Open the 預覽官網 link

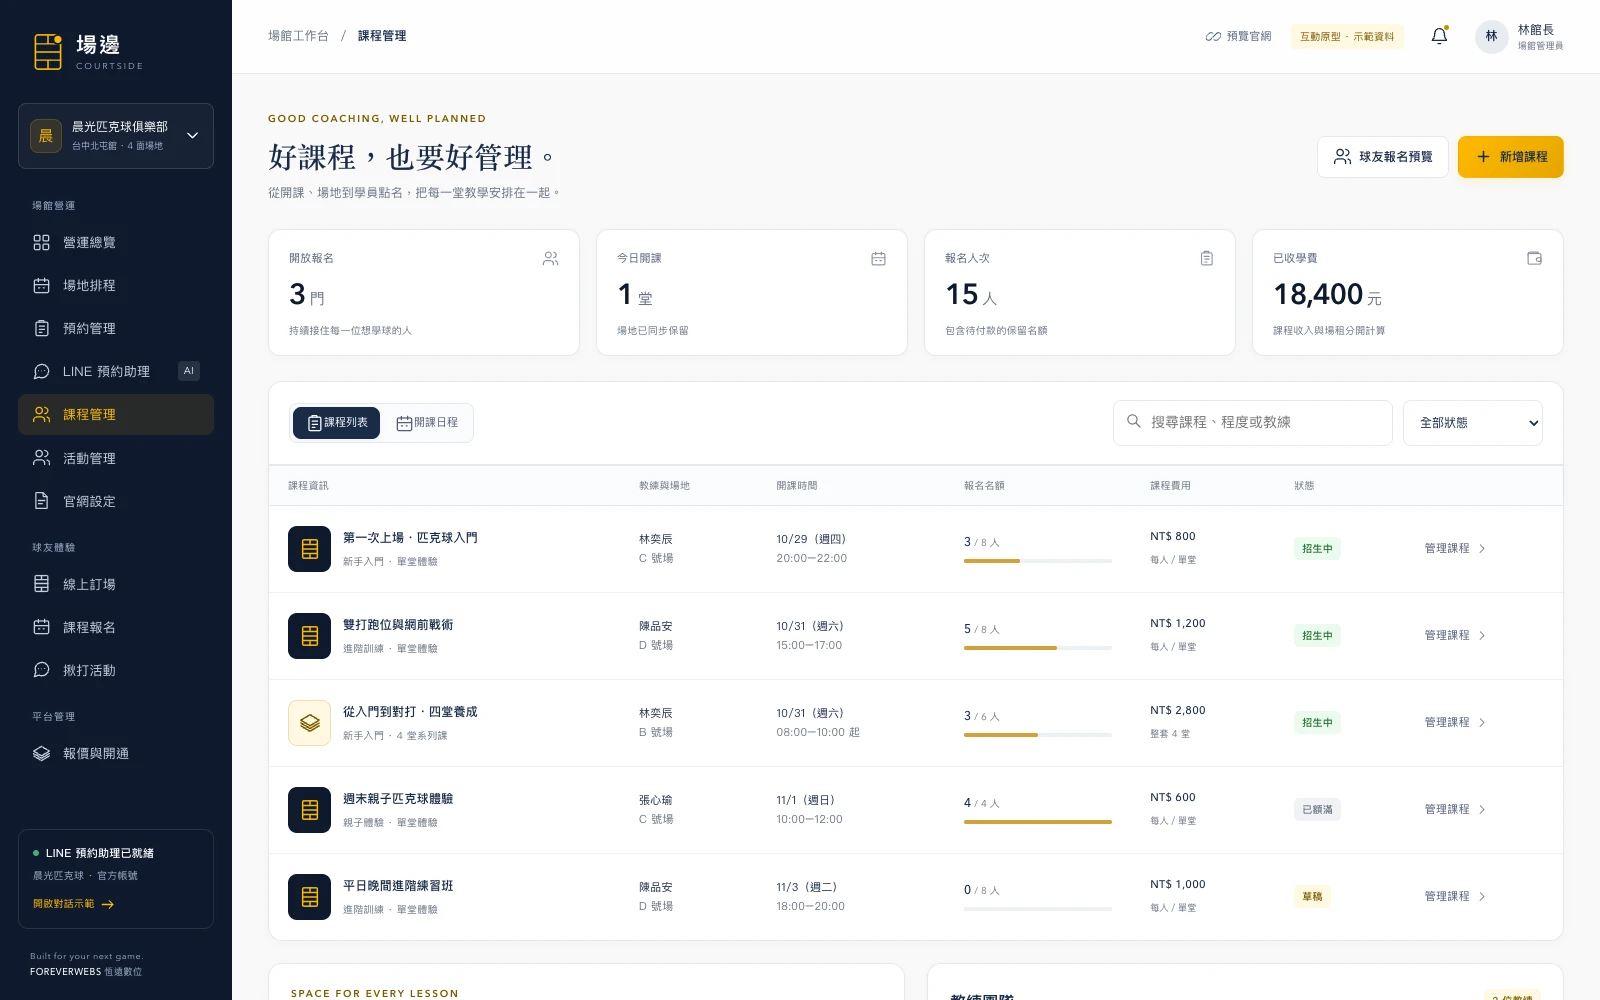[x=1238, y=36]
